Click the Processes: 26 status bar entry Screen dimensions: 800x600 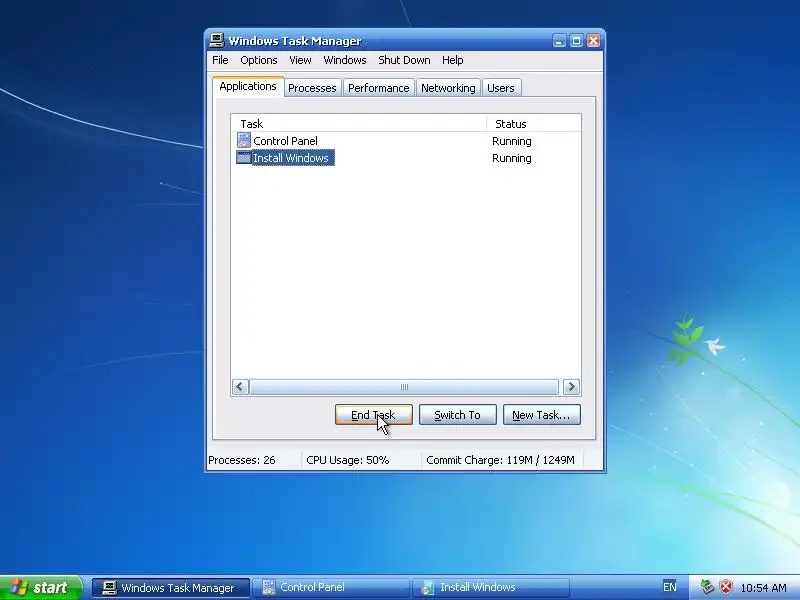242,460
